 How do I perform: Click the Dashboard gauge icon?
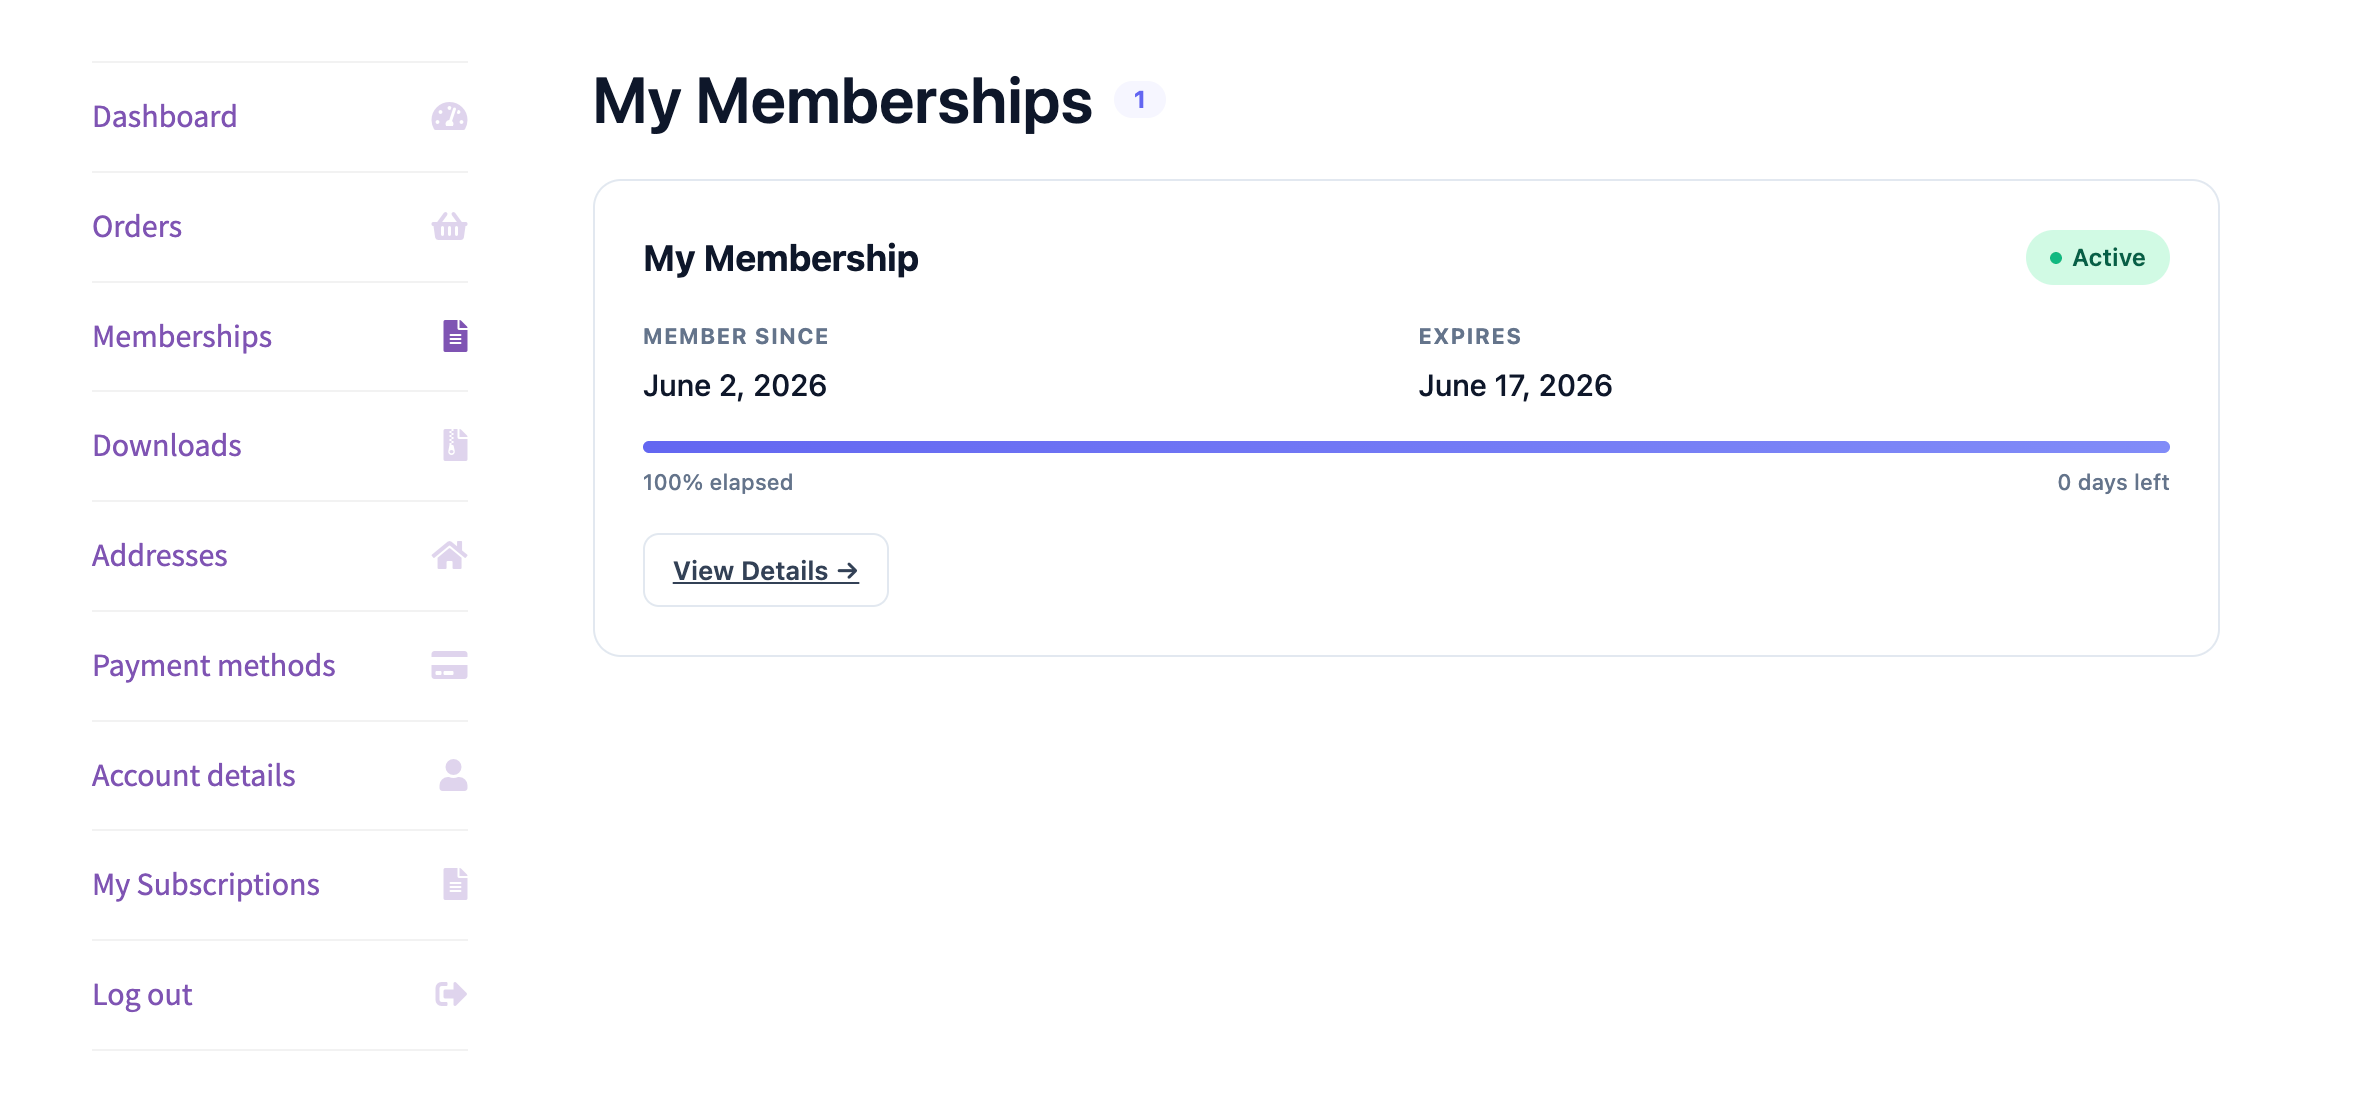point(449,117)
